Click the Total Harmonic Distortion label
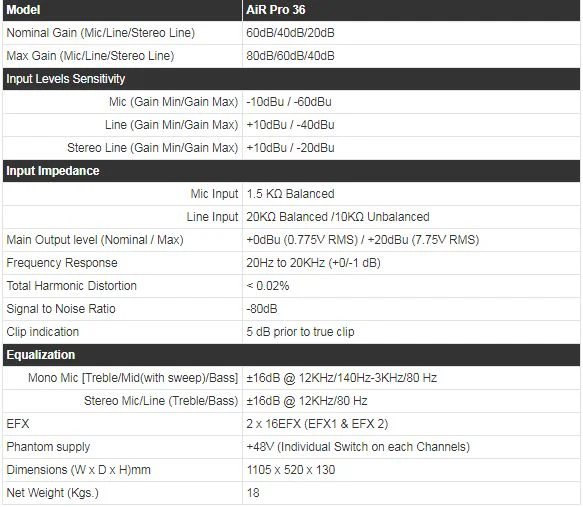The height and width of the screenshot is (507, 583). point(71,286)
